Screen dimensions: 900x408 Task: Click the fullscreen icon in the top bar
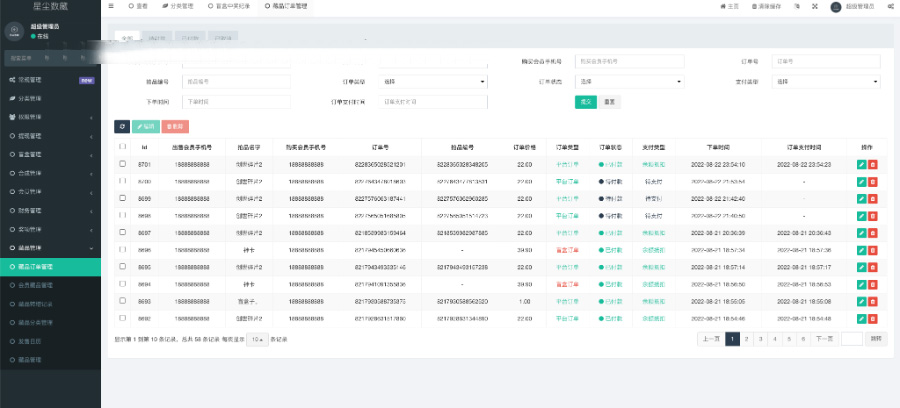click(x=813, y=6)
